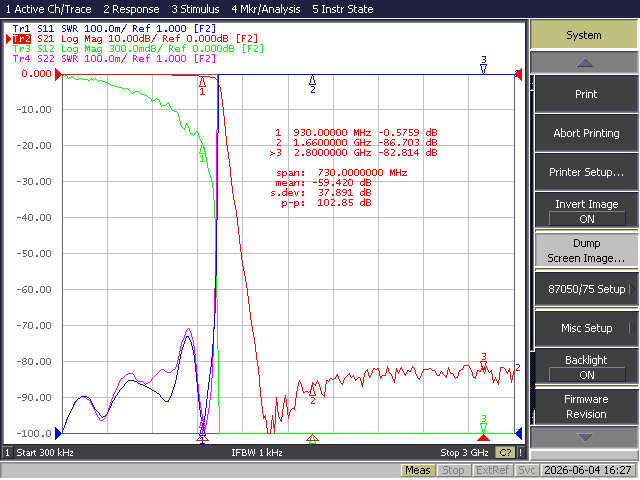Image resolution: width=640 pixels, height=480 pixels.
Task: Select trace Tr1 S11 SWR label
Action: click(114, 29)
